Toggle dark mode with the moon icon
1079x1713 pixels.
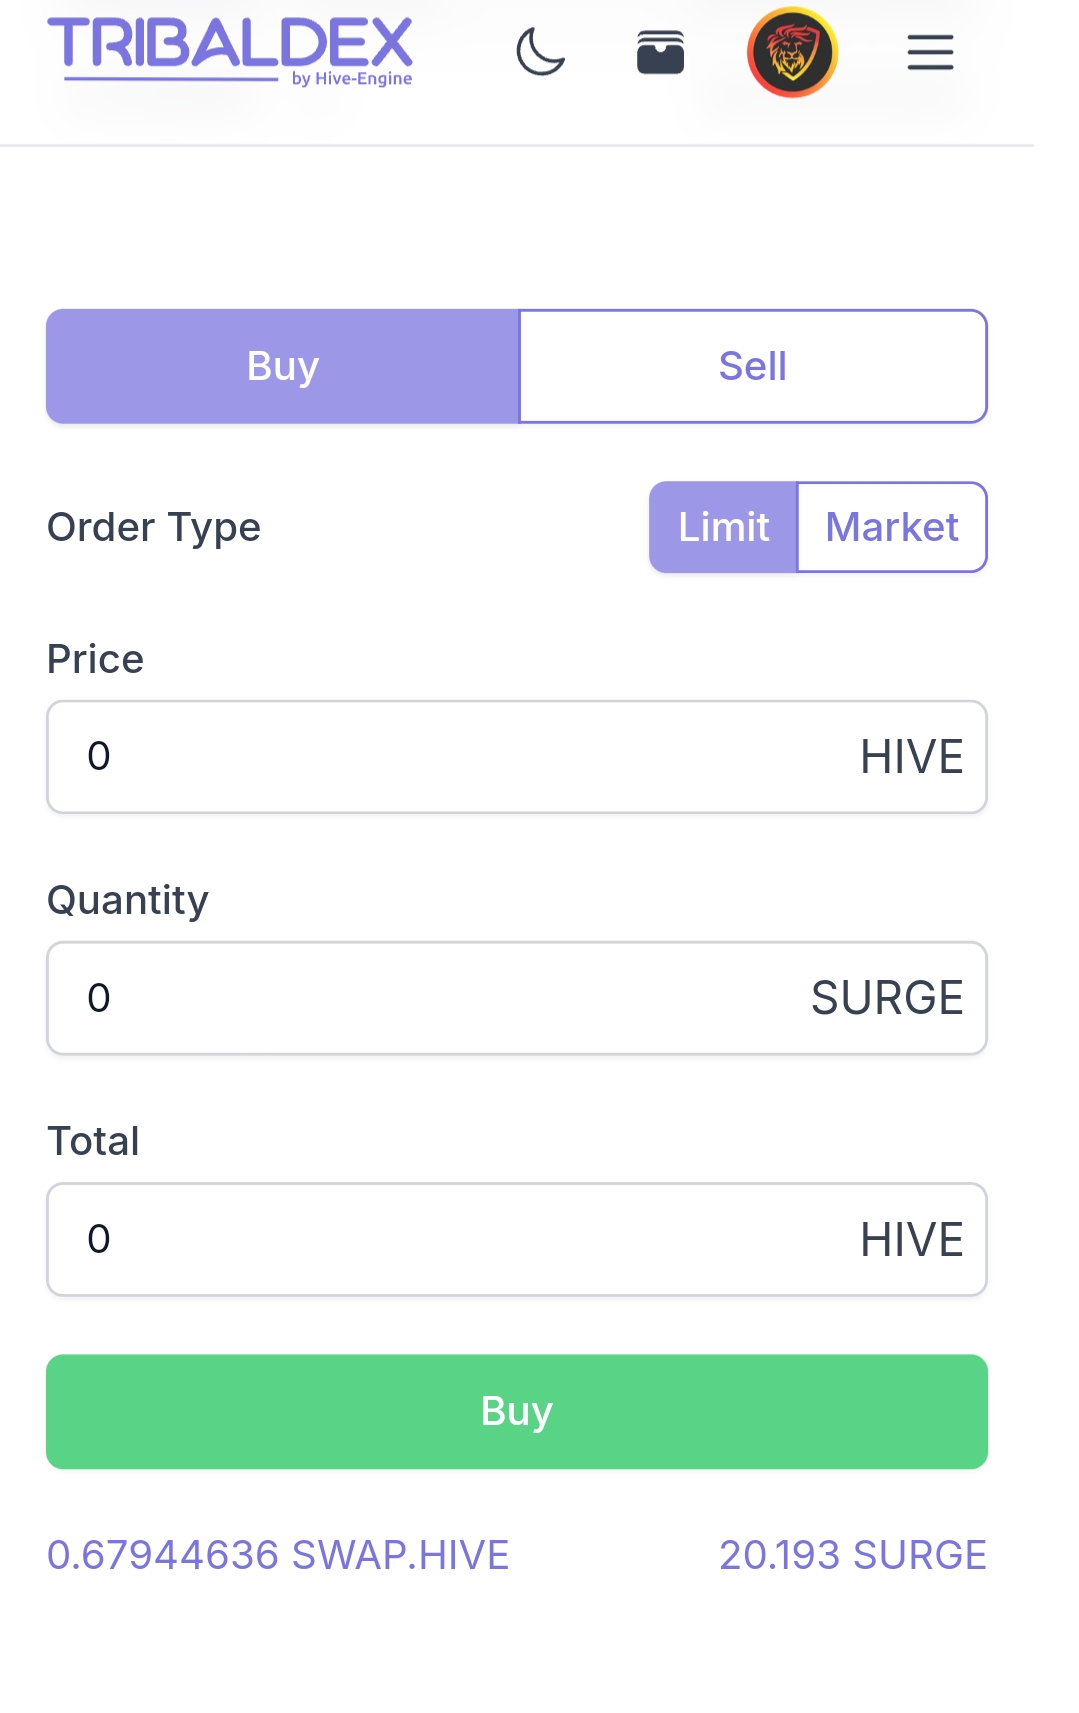[541, 52]
